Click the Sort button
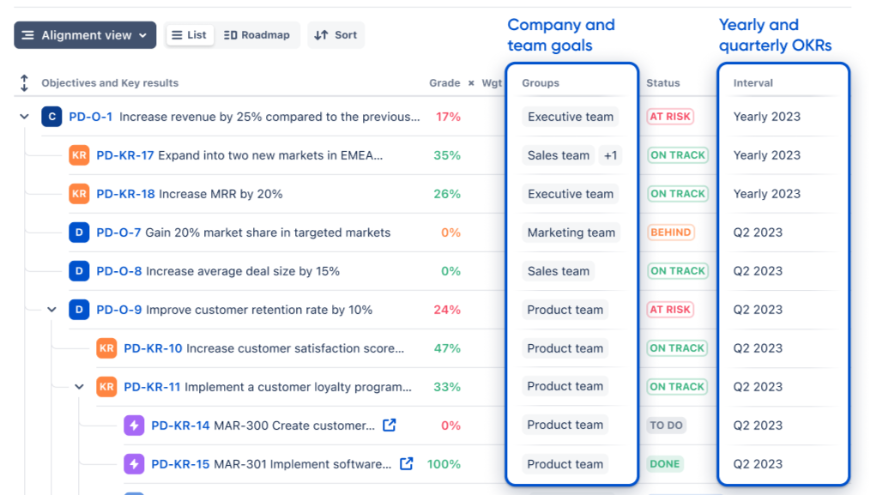 pyautogui.click(x=335, y=35)
